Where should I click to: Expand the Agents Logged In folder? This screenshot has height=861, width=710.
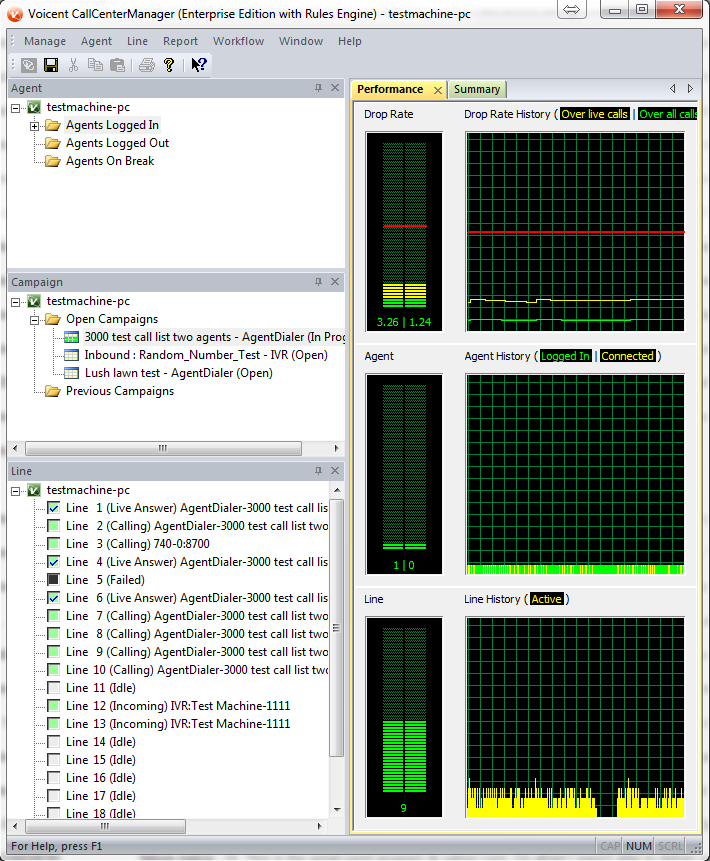coord(35,126)
